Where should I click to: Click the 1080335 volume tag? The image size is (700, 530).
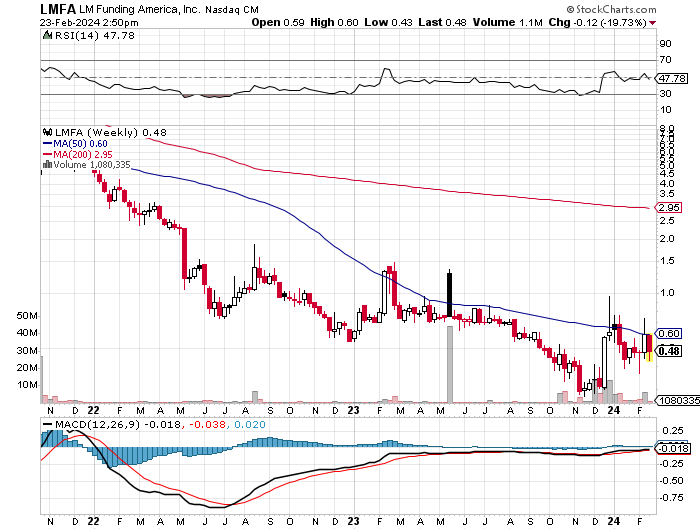678,401
